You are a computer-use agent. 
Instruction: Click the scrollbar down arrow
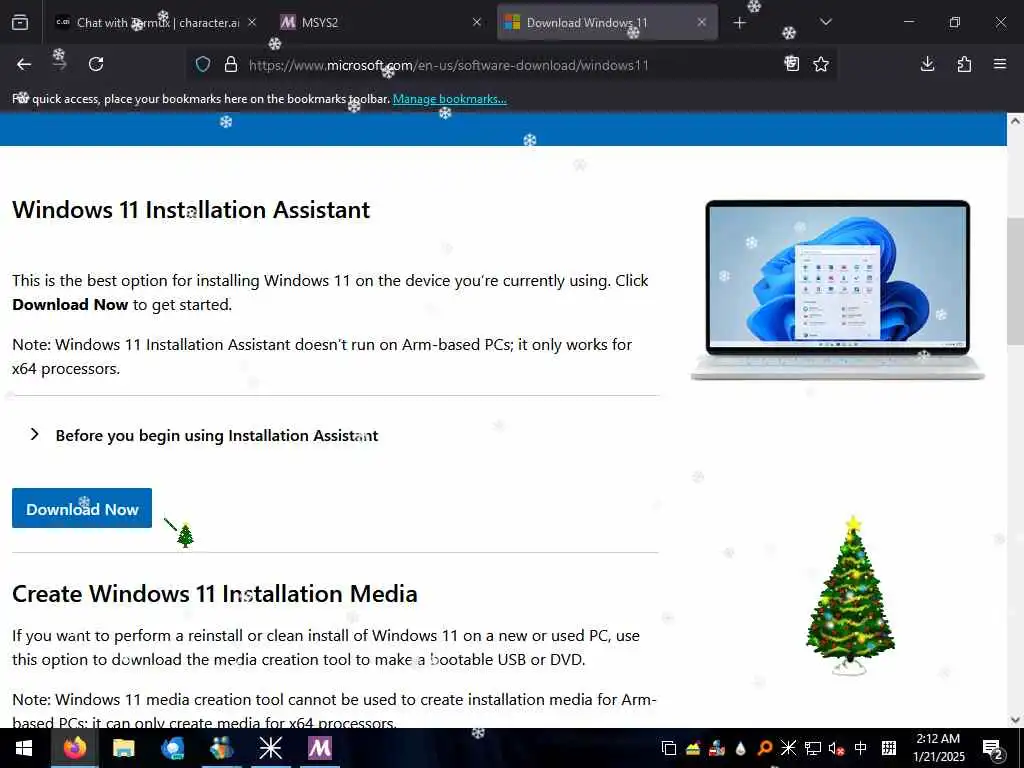[x=1015, y=720]
